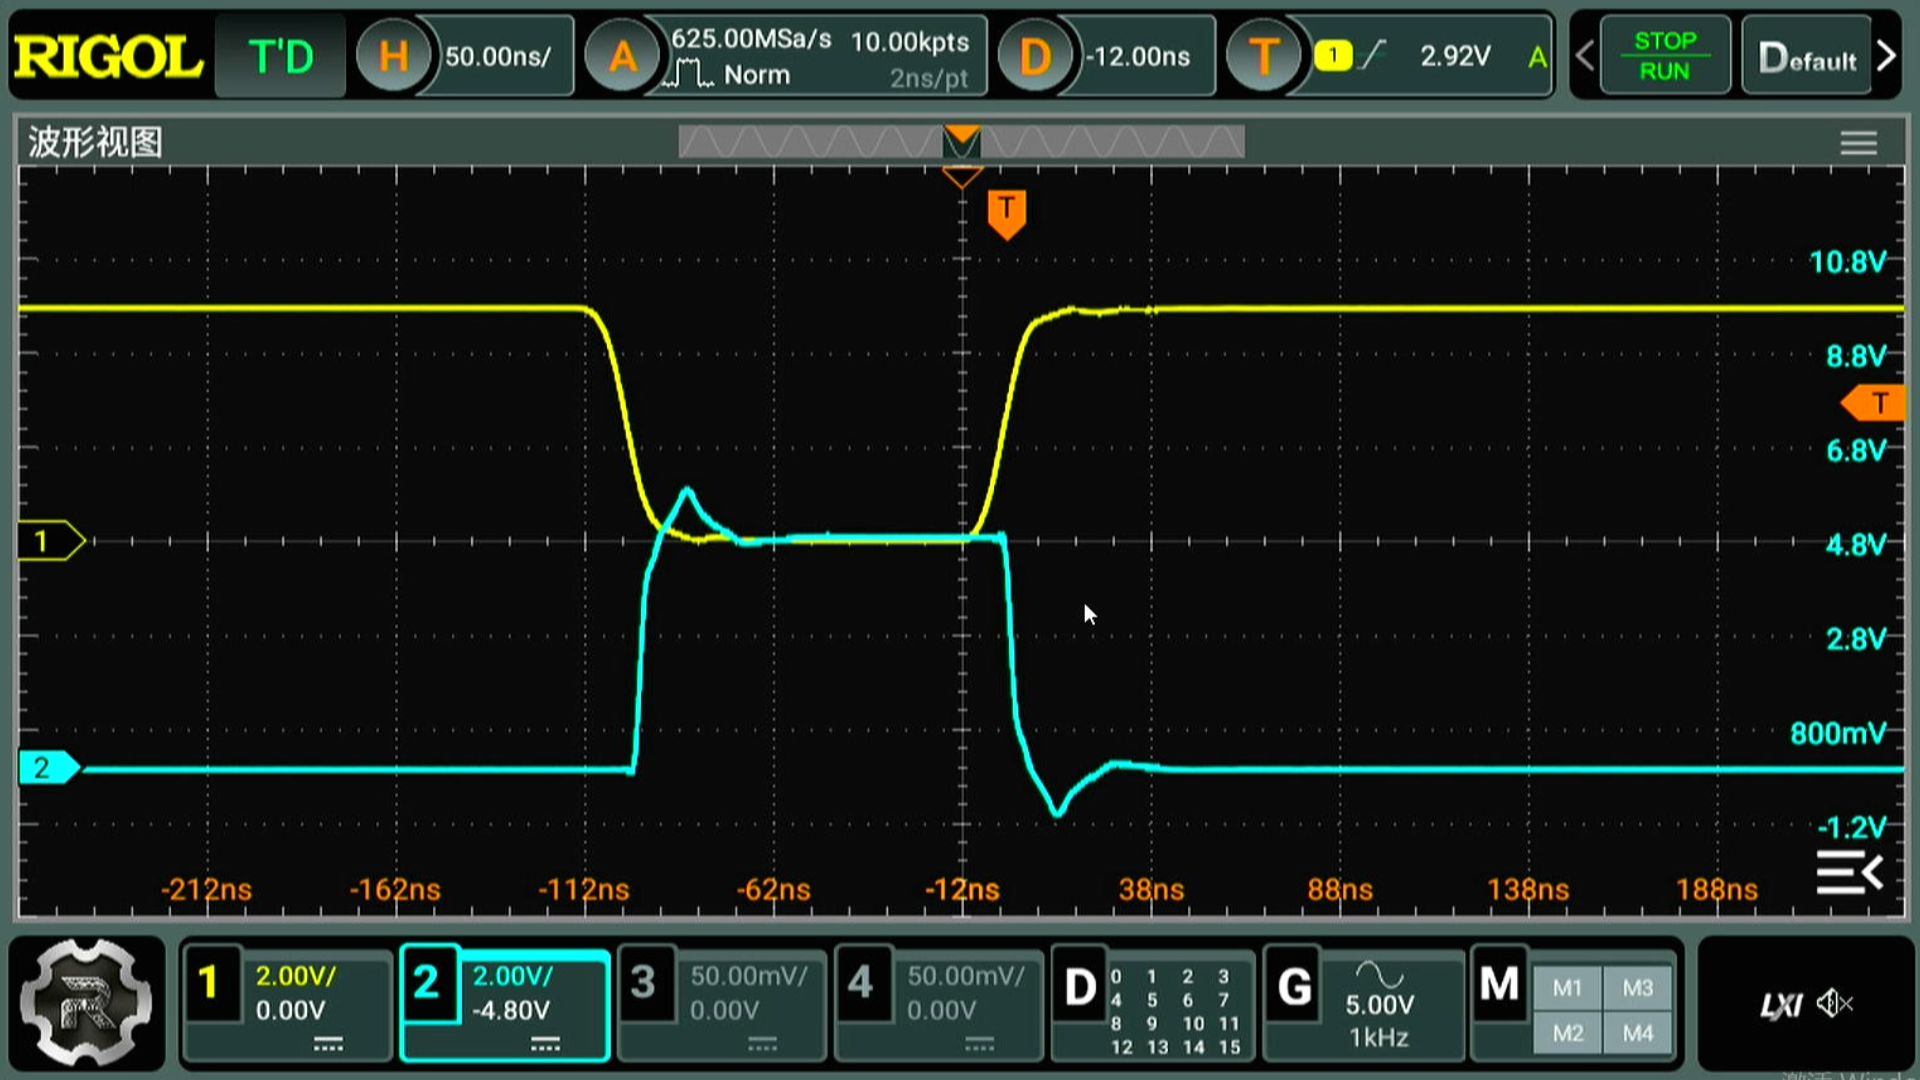Toggle acquisition with the STOP/RUN button
The height and width of the screenshot is (1080, 1920).
pos(1664,55)
